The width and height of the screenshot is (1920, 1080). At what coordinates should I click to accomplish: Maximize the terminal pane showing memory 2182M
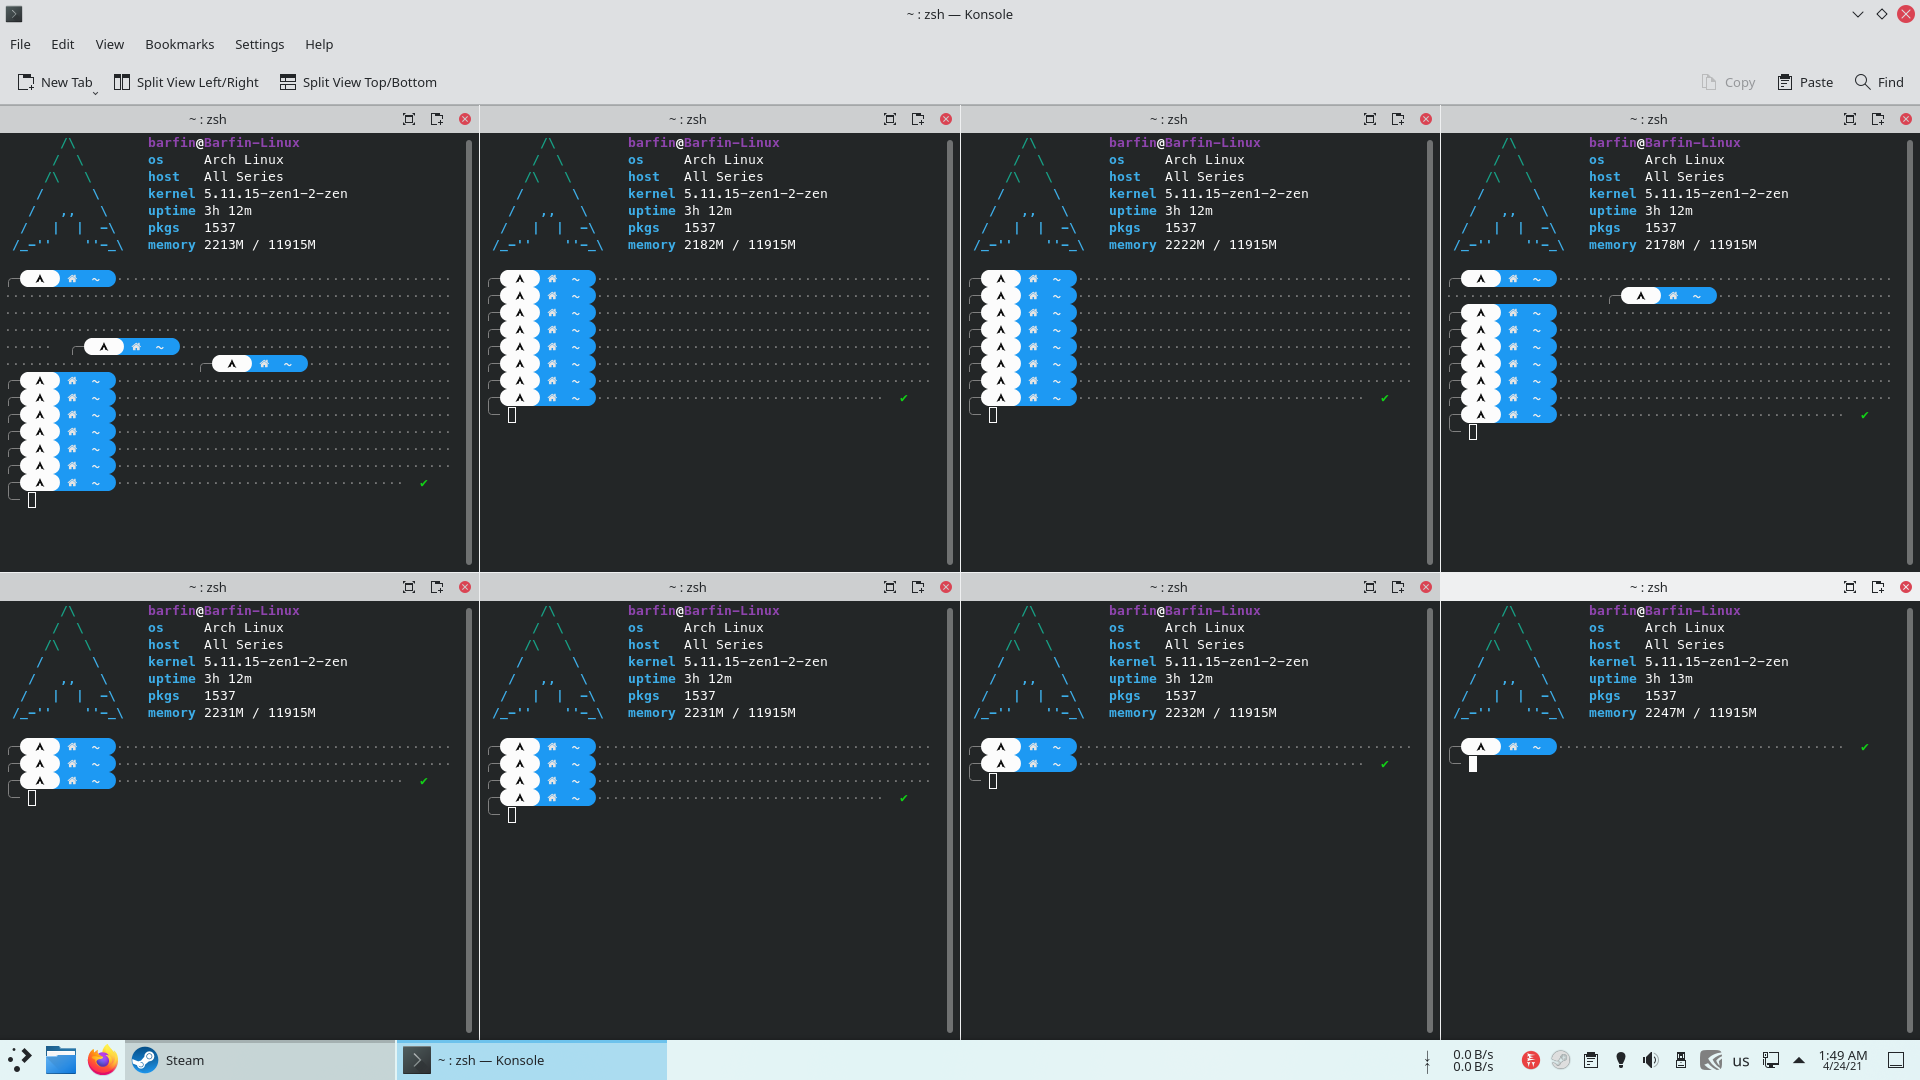(890, 119)
